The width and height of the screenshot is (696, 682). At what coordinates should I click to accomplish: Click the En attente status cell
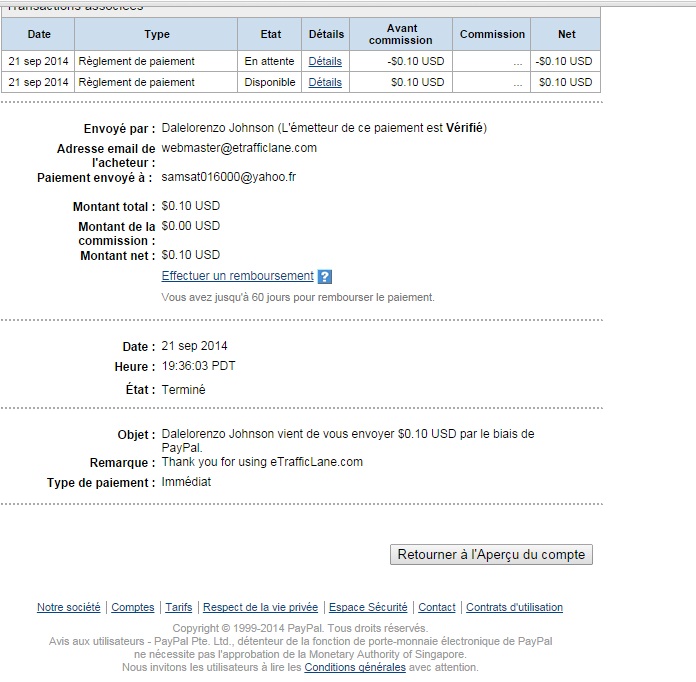(x=269, y=61)
